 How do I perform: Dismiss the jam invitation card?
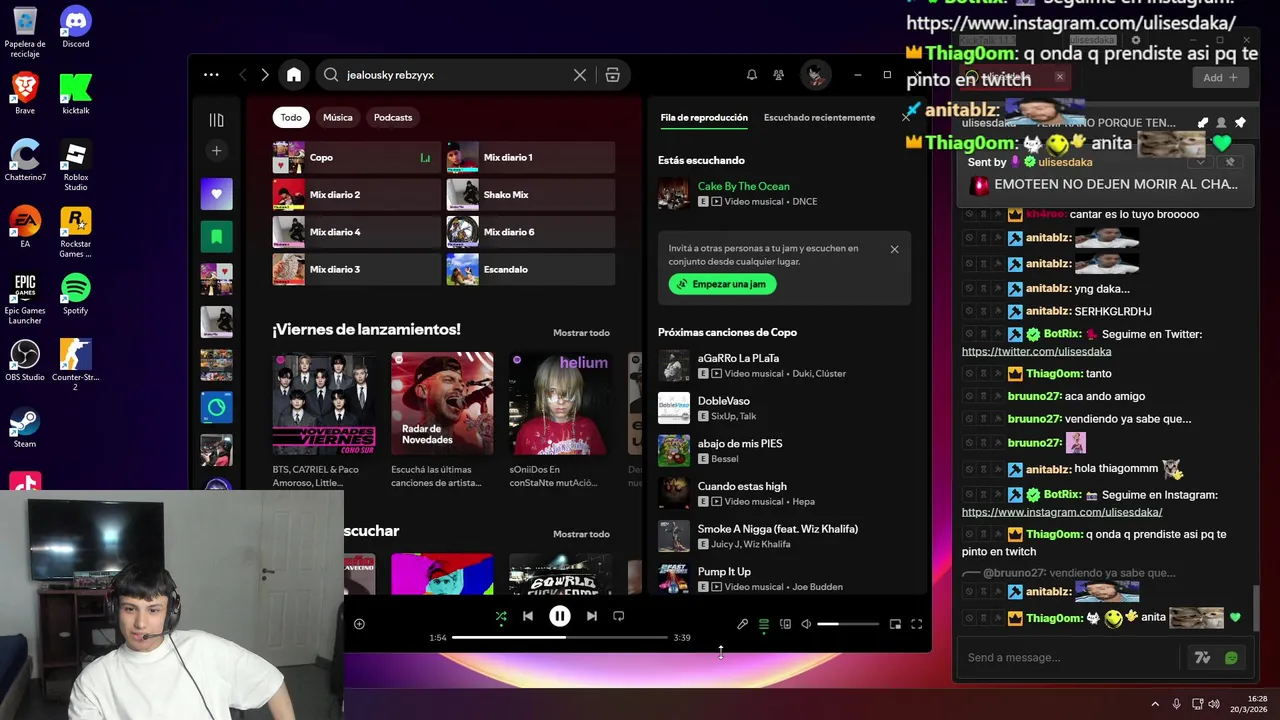[x=894, y=249]
